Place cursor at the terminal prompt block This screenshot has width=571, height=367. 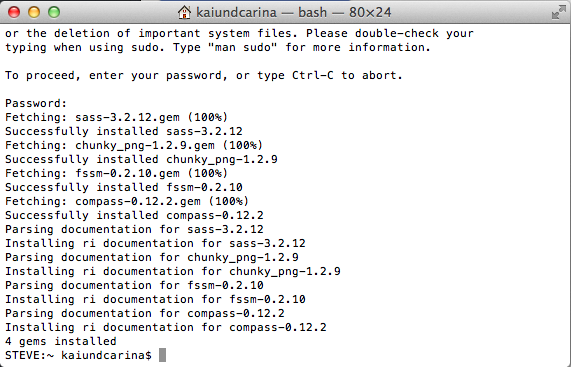tap(162, 355)
